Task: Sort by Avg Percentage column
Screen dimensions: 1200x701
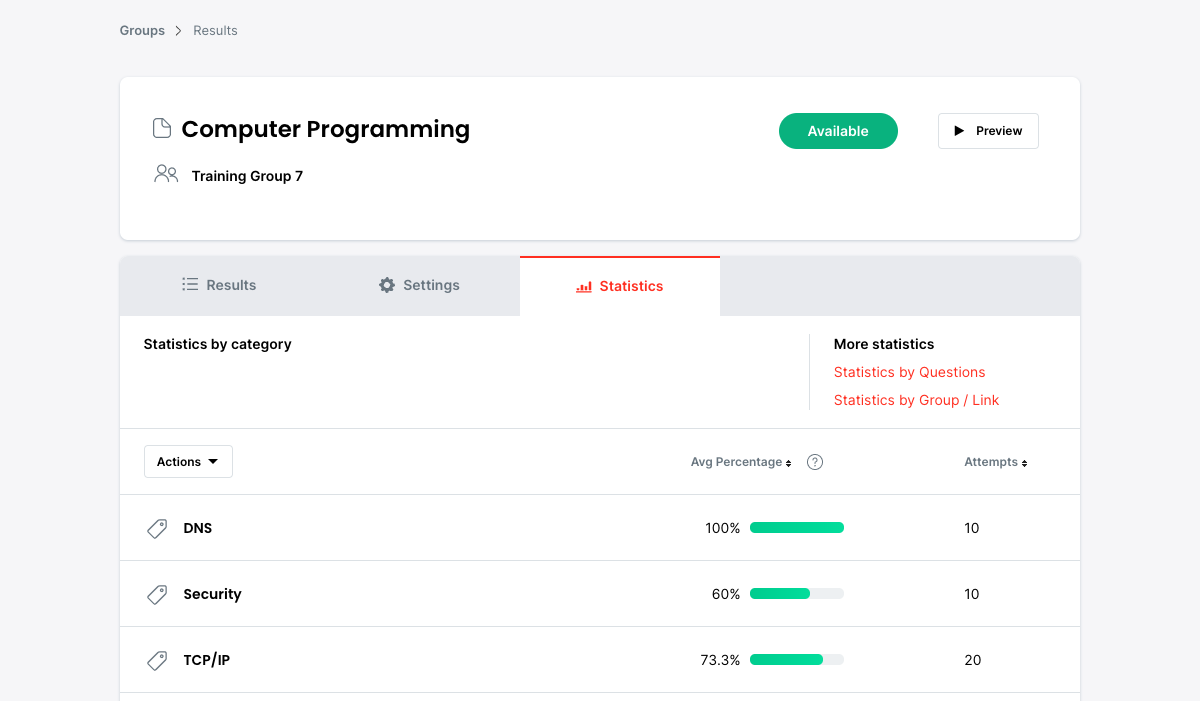Action: (740, 462)
